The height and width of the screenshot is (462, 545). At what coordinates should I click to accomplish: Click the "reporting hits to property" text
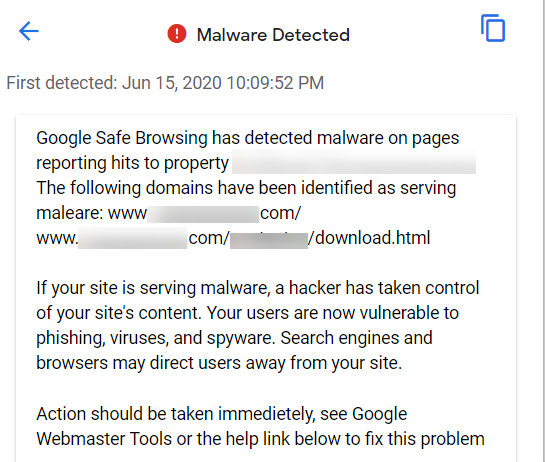(x=132, y=163)
